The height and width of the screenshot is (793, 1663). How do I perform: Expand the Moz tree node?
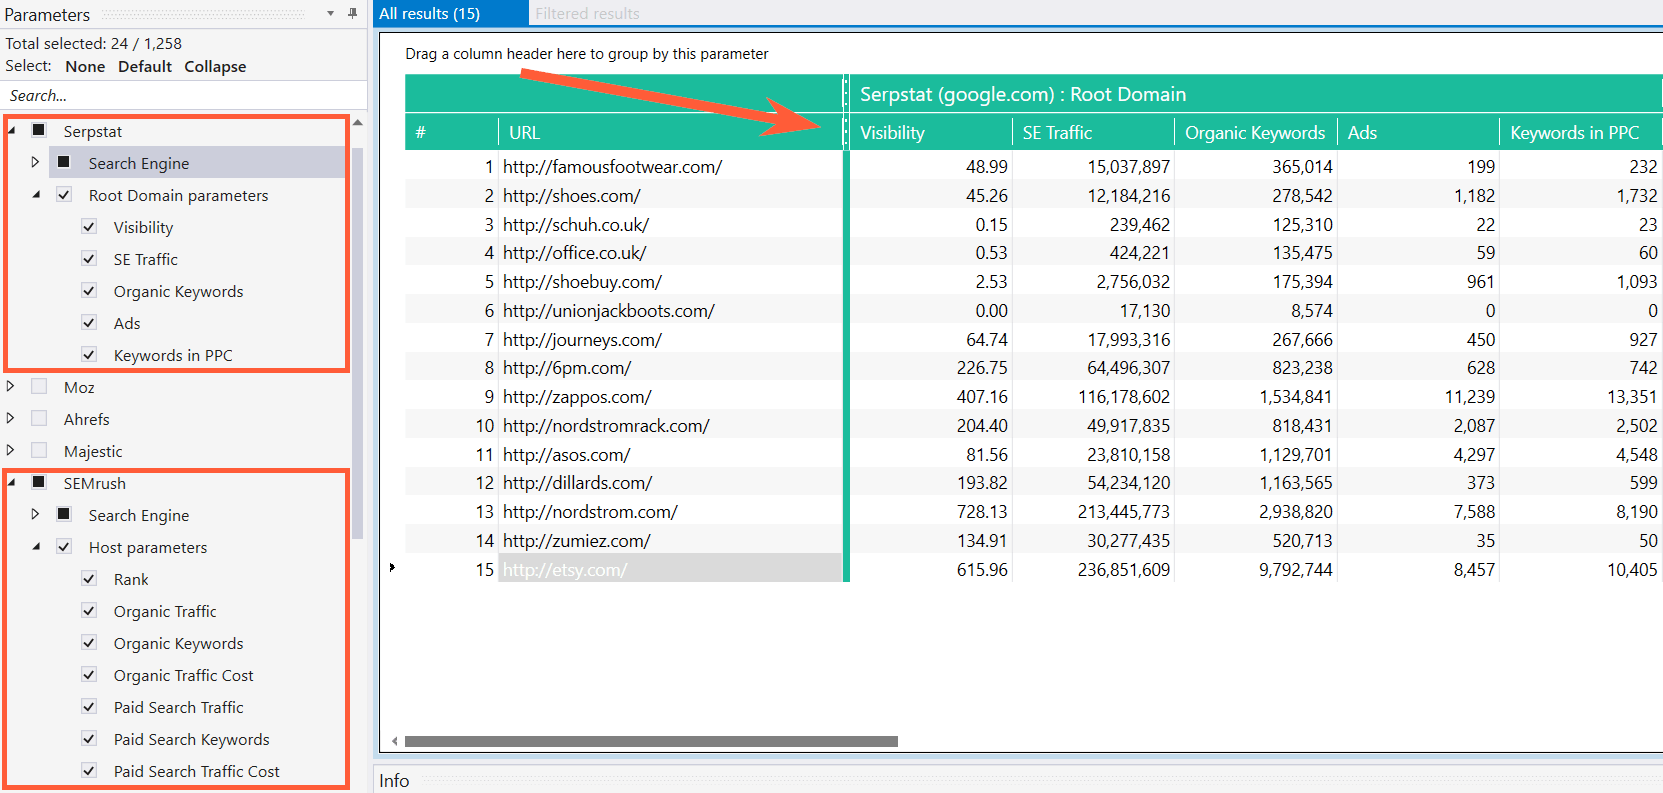[11, 386]
